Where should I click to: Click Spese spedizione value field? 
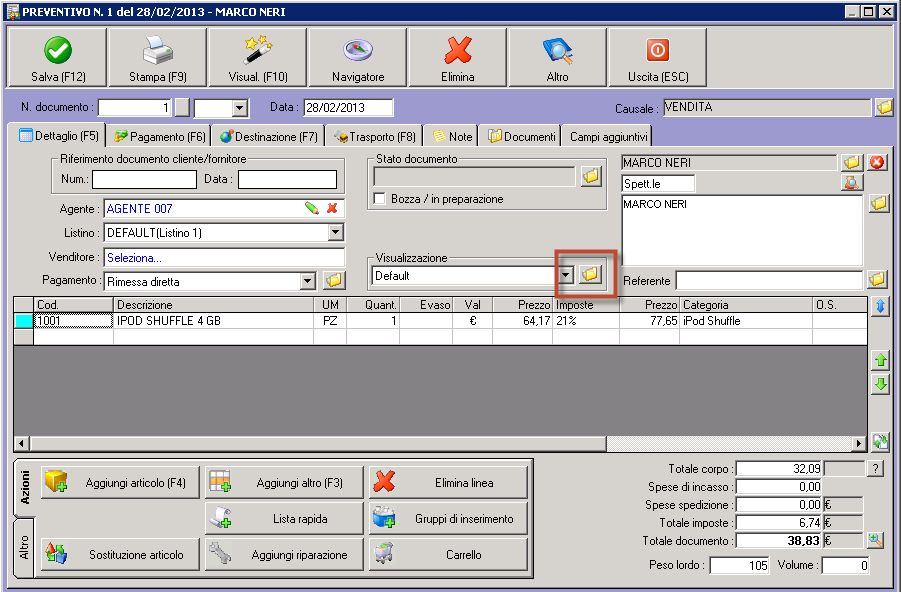pyautogui.click(x=779, y=505)
